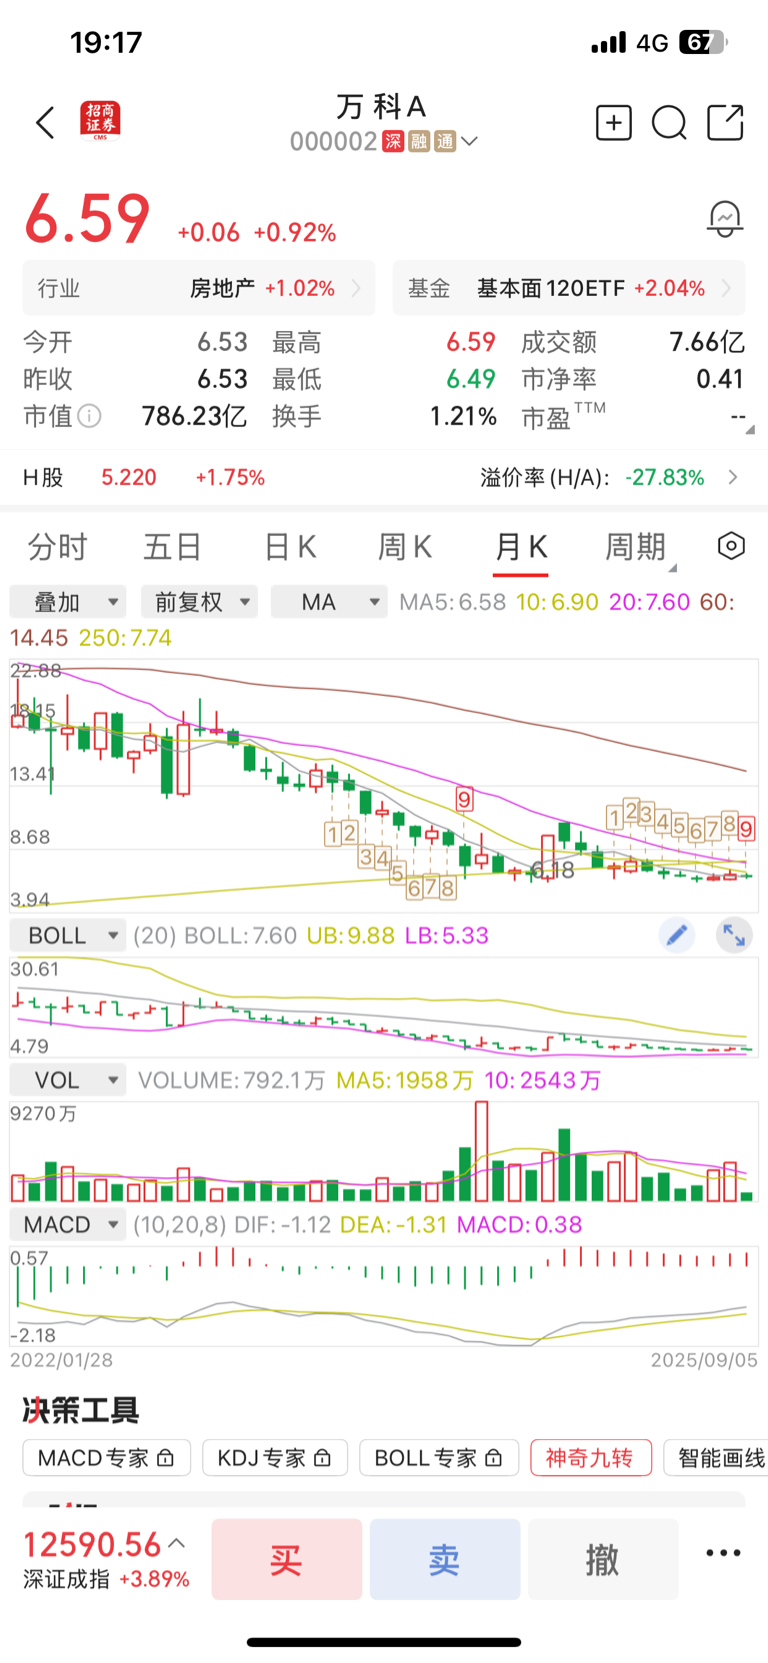Tap the 通 connect badge
The width and height of the screenshot is (768, 1663).
[x=445, y=141]
